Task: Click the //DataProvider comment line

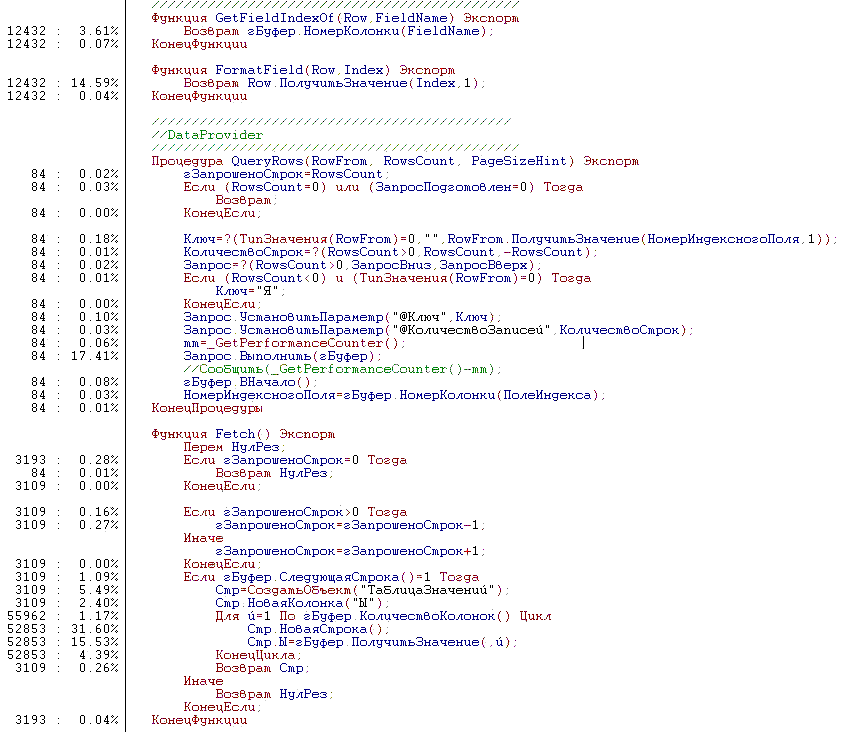Action: [x=207, y=135]
